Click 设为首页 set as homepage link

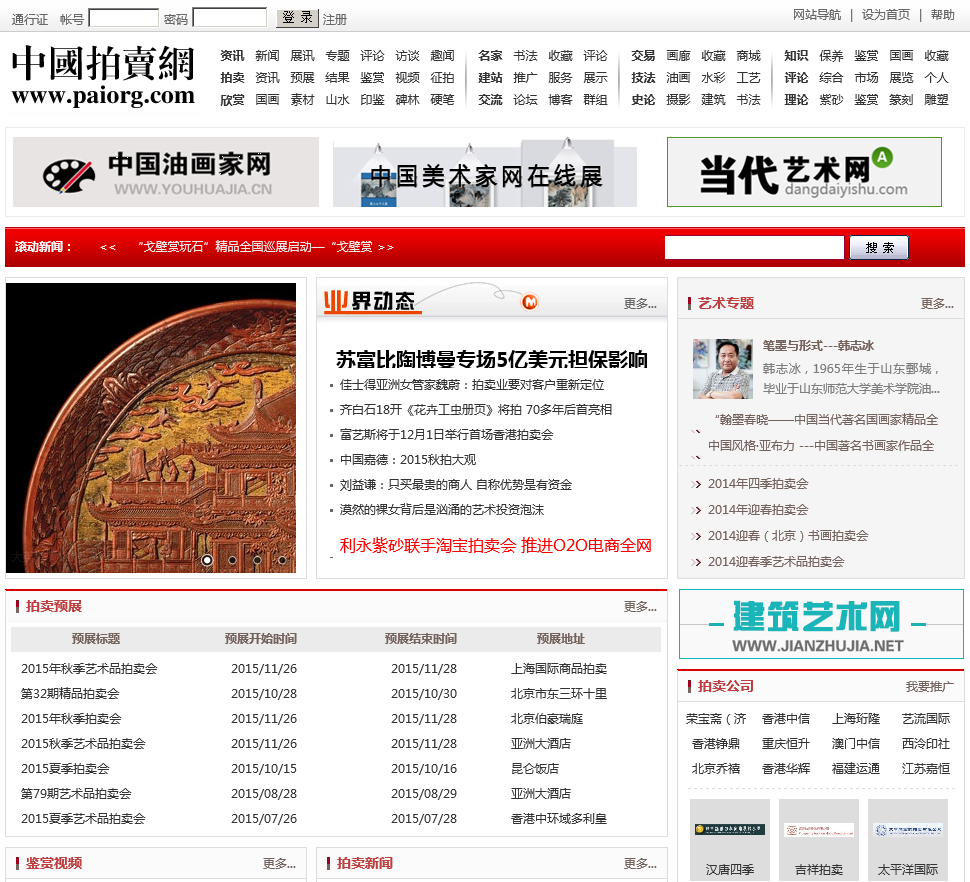click(x=886, y=15)
